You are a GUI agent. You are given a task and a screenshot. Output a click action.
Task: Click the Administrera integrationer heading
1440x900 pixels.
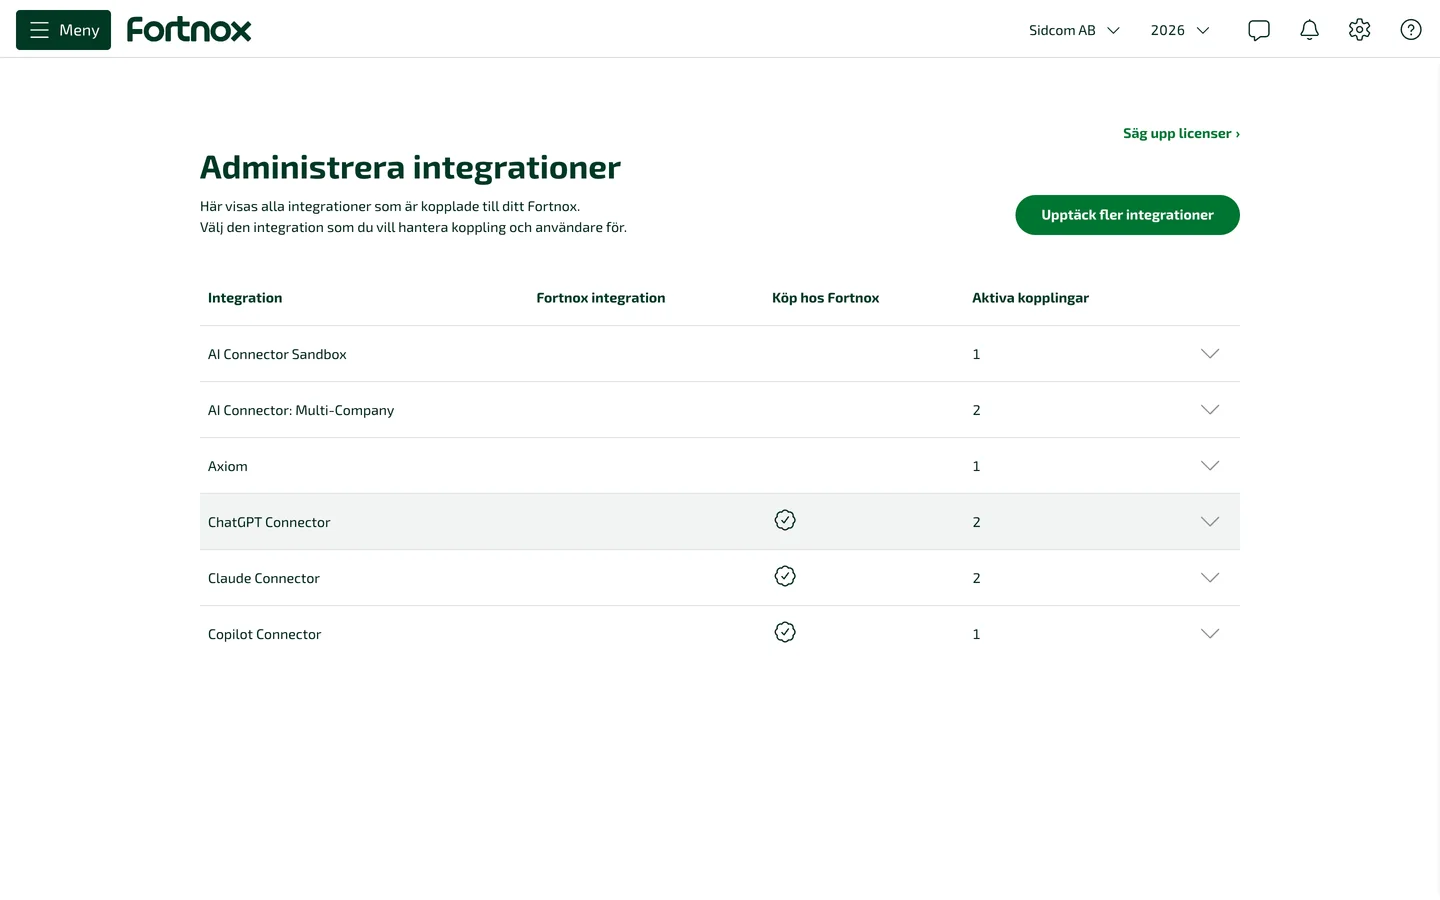[410, 167]
